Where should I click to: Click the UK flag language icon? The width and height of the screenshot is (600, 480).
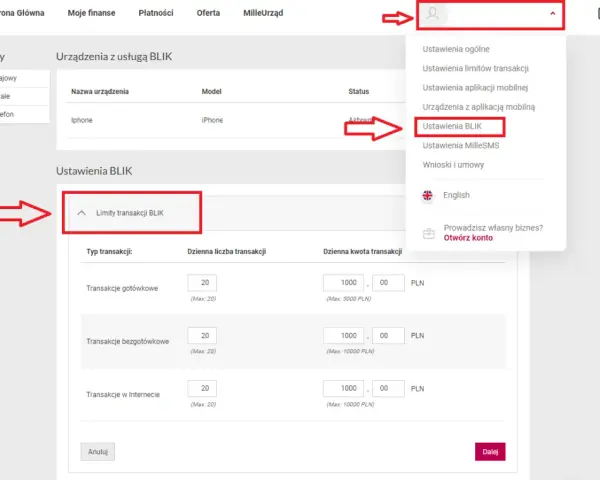pos(427,196)
